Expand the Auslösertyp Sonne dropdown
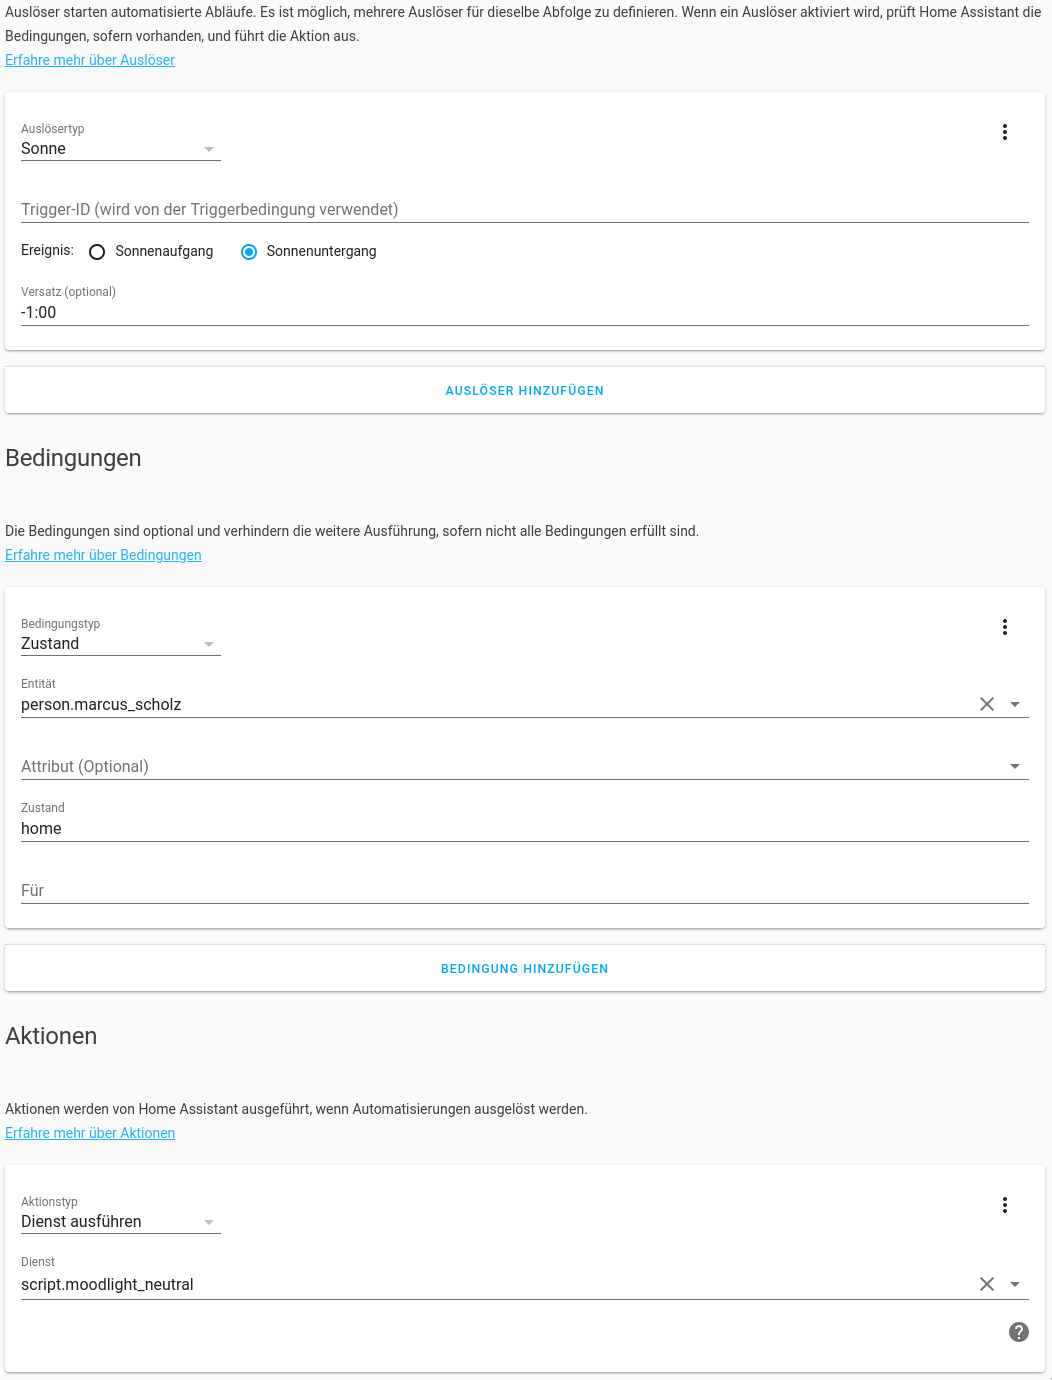 [120, 149]
